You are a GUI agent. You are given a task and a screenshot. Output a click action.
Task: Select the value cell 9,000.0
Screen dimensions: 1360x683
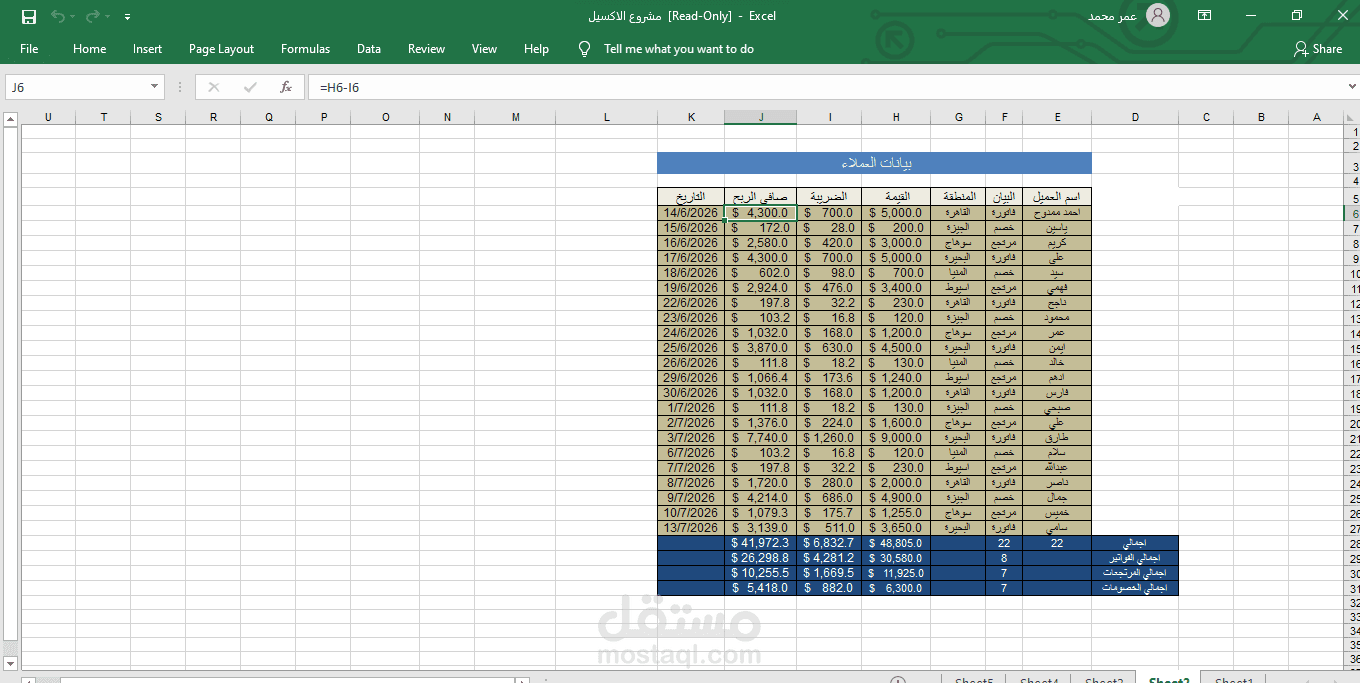pos(896,438)
